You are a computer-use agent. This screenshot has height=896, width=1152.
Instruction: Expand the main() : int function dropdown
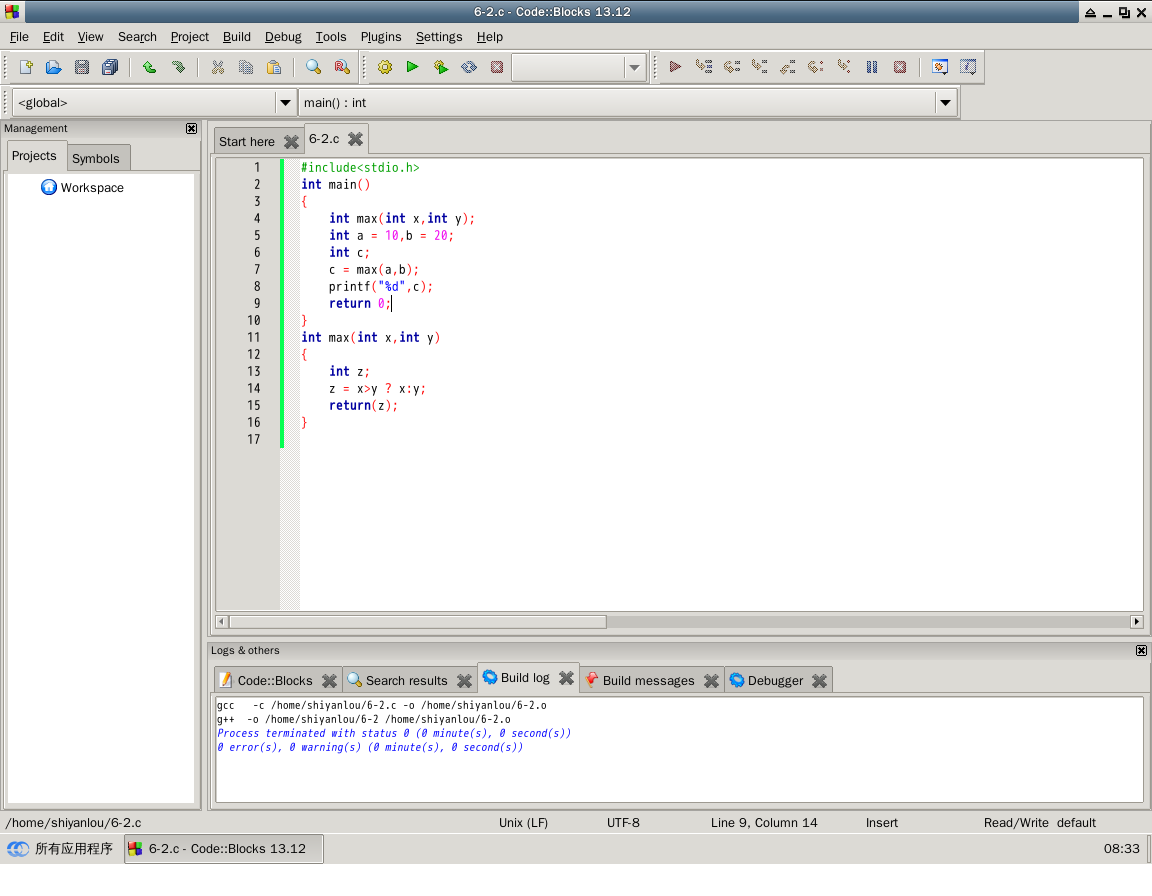pyautogui.click(x=946, y=103)
